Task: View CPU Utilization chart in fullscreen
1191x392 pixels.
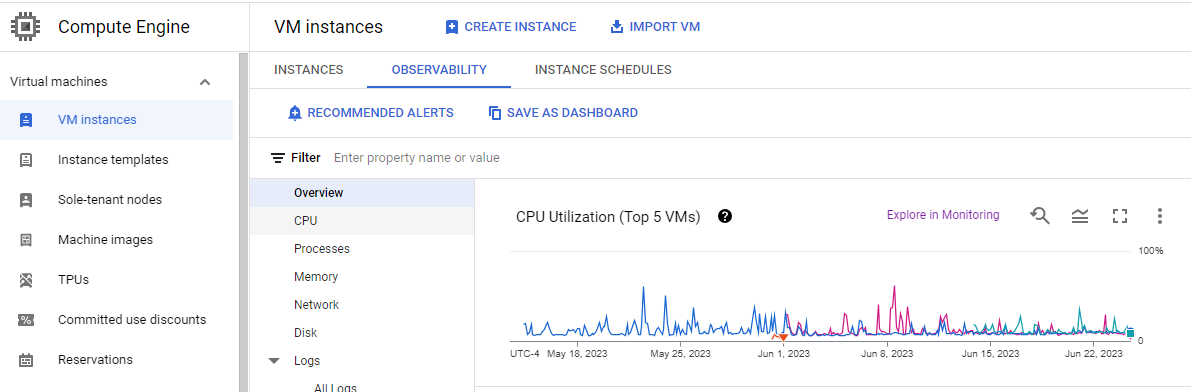Action: 1119,217
